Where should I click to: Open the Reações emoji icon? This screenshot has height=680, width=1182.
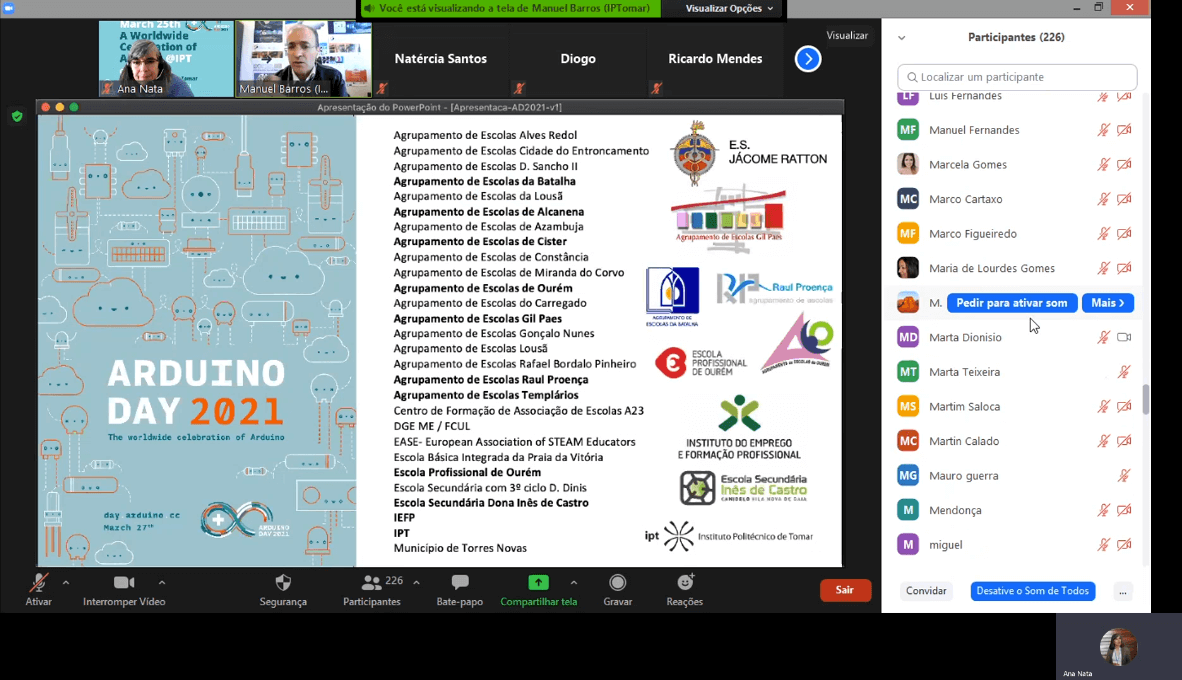(685, 583)
